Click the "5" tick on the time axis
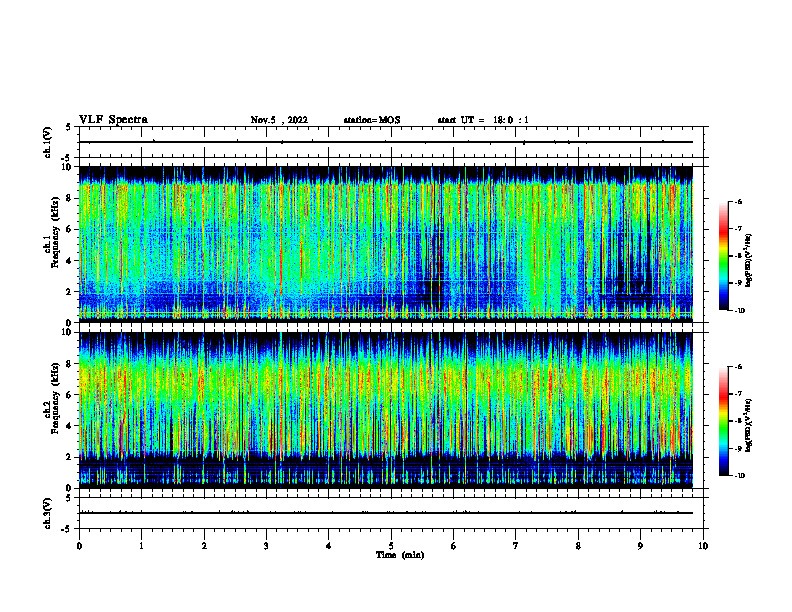This screenshot has width=792, height=612. [x=391, y=546]
